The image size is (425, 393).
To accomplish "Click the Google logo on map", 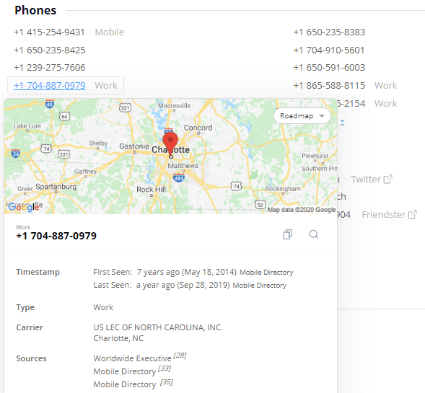I will (24, 207).
